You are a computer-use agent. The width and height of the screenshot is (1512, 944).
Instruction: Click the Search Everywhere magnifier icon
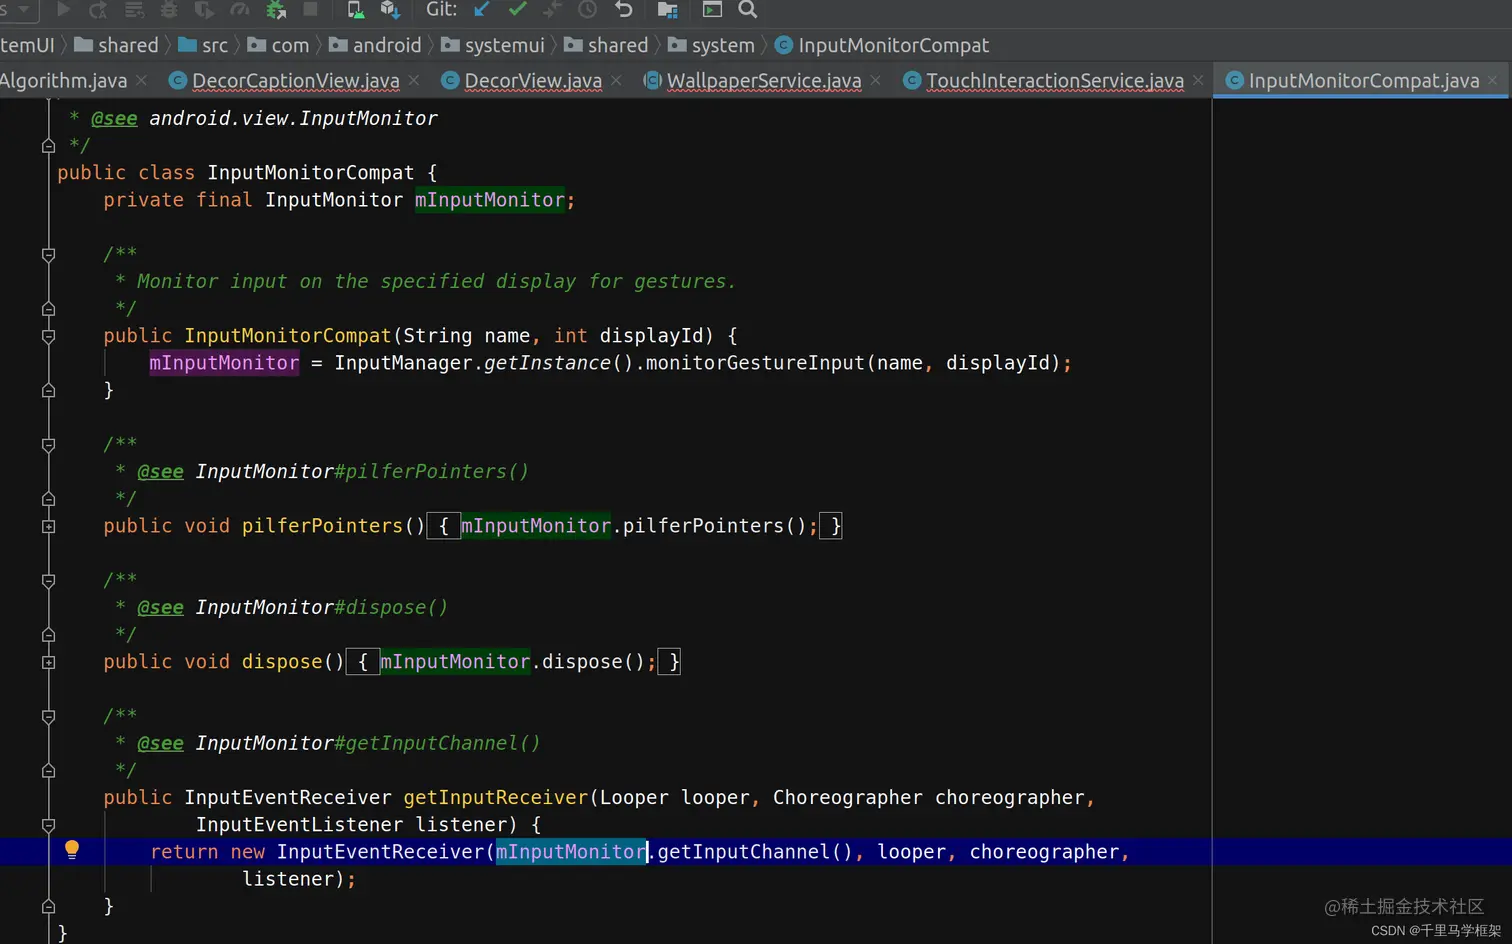pos(748,10)
